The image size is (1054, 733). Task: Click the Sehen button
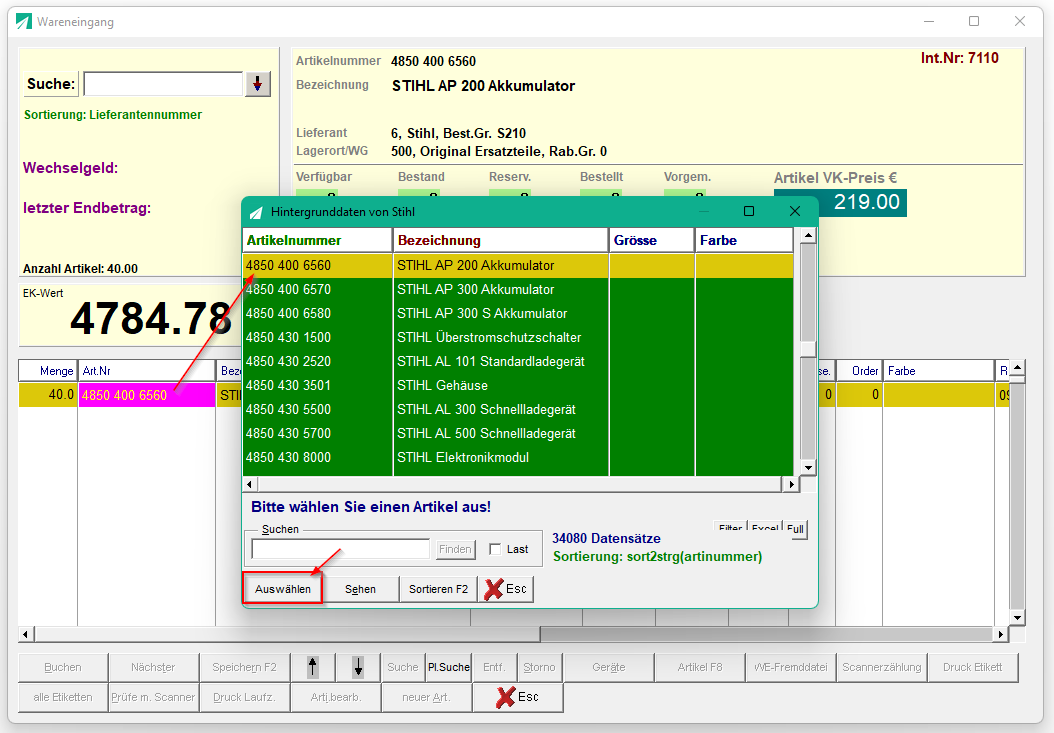coord(360,589)
